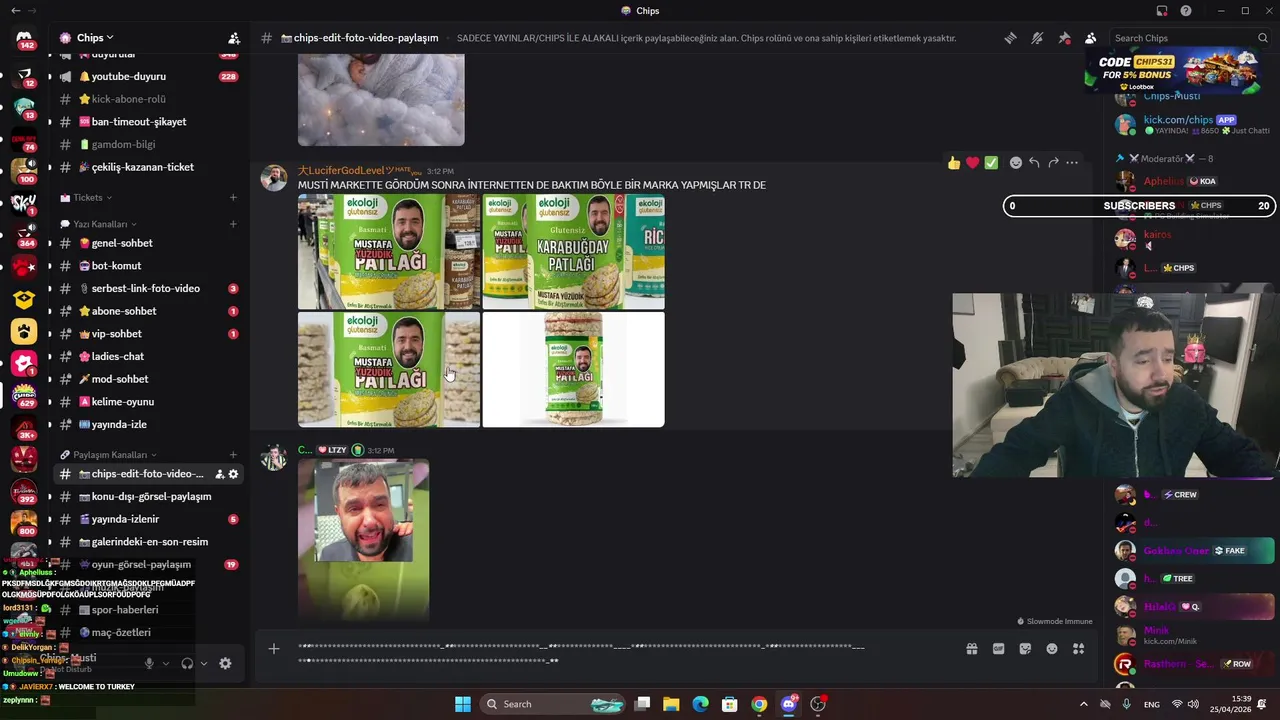1280x720 pixels.
Task: React with red heart on LuciferGodLevel's message
Action: 972,162
